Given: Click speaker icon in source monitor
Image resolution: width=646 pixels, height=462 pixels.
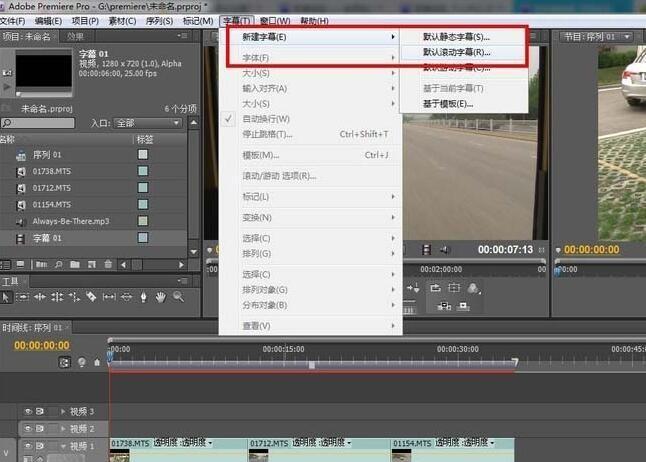Looking at the screenshot, I should click(x=445, y=249).
